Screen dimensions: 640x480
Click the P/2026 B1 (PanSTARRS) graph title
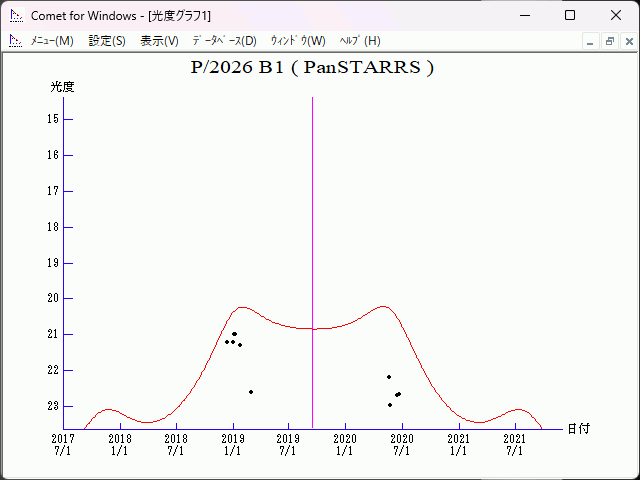312,68
